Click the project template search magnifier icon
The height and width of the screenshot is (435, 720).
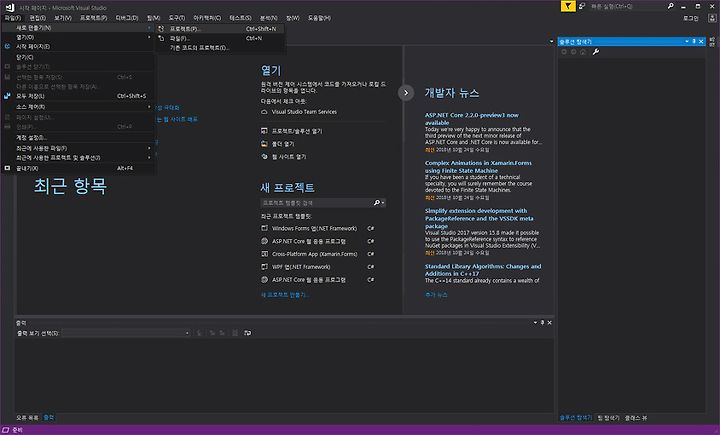377,203
